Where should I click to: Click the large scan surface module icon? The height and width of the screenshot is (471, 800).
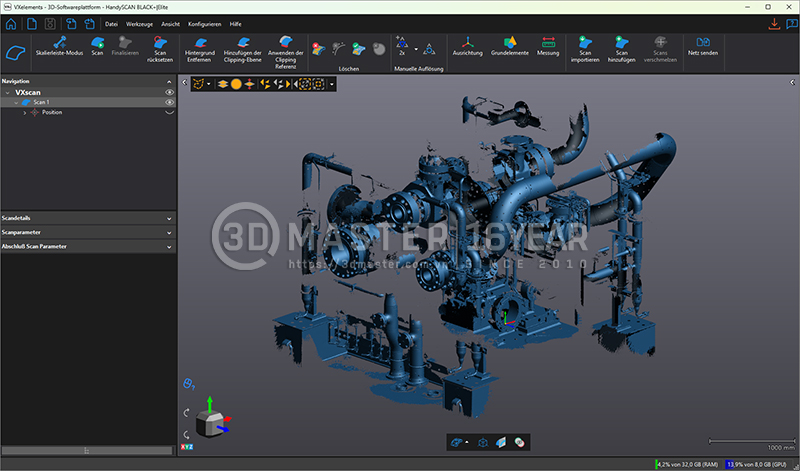tap(15, 53)
